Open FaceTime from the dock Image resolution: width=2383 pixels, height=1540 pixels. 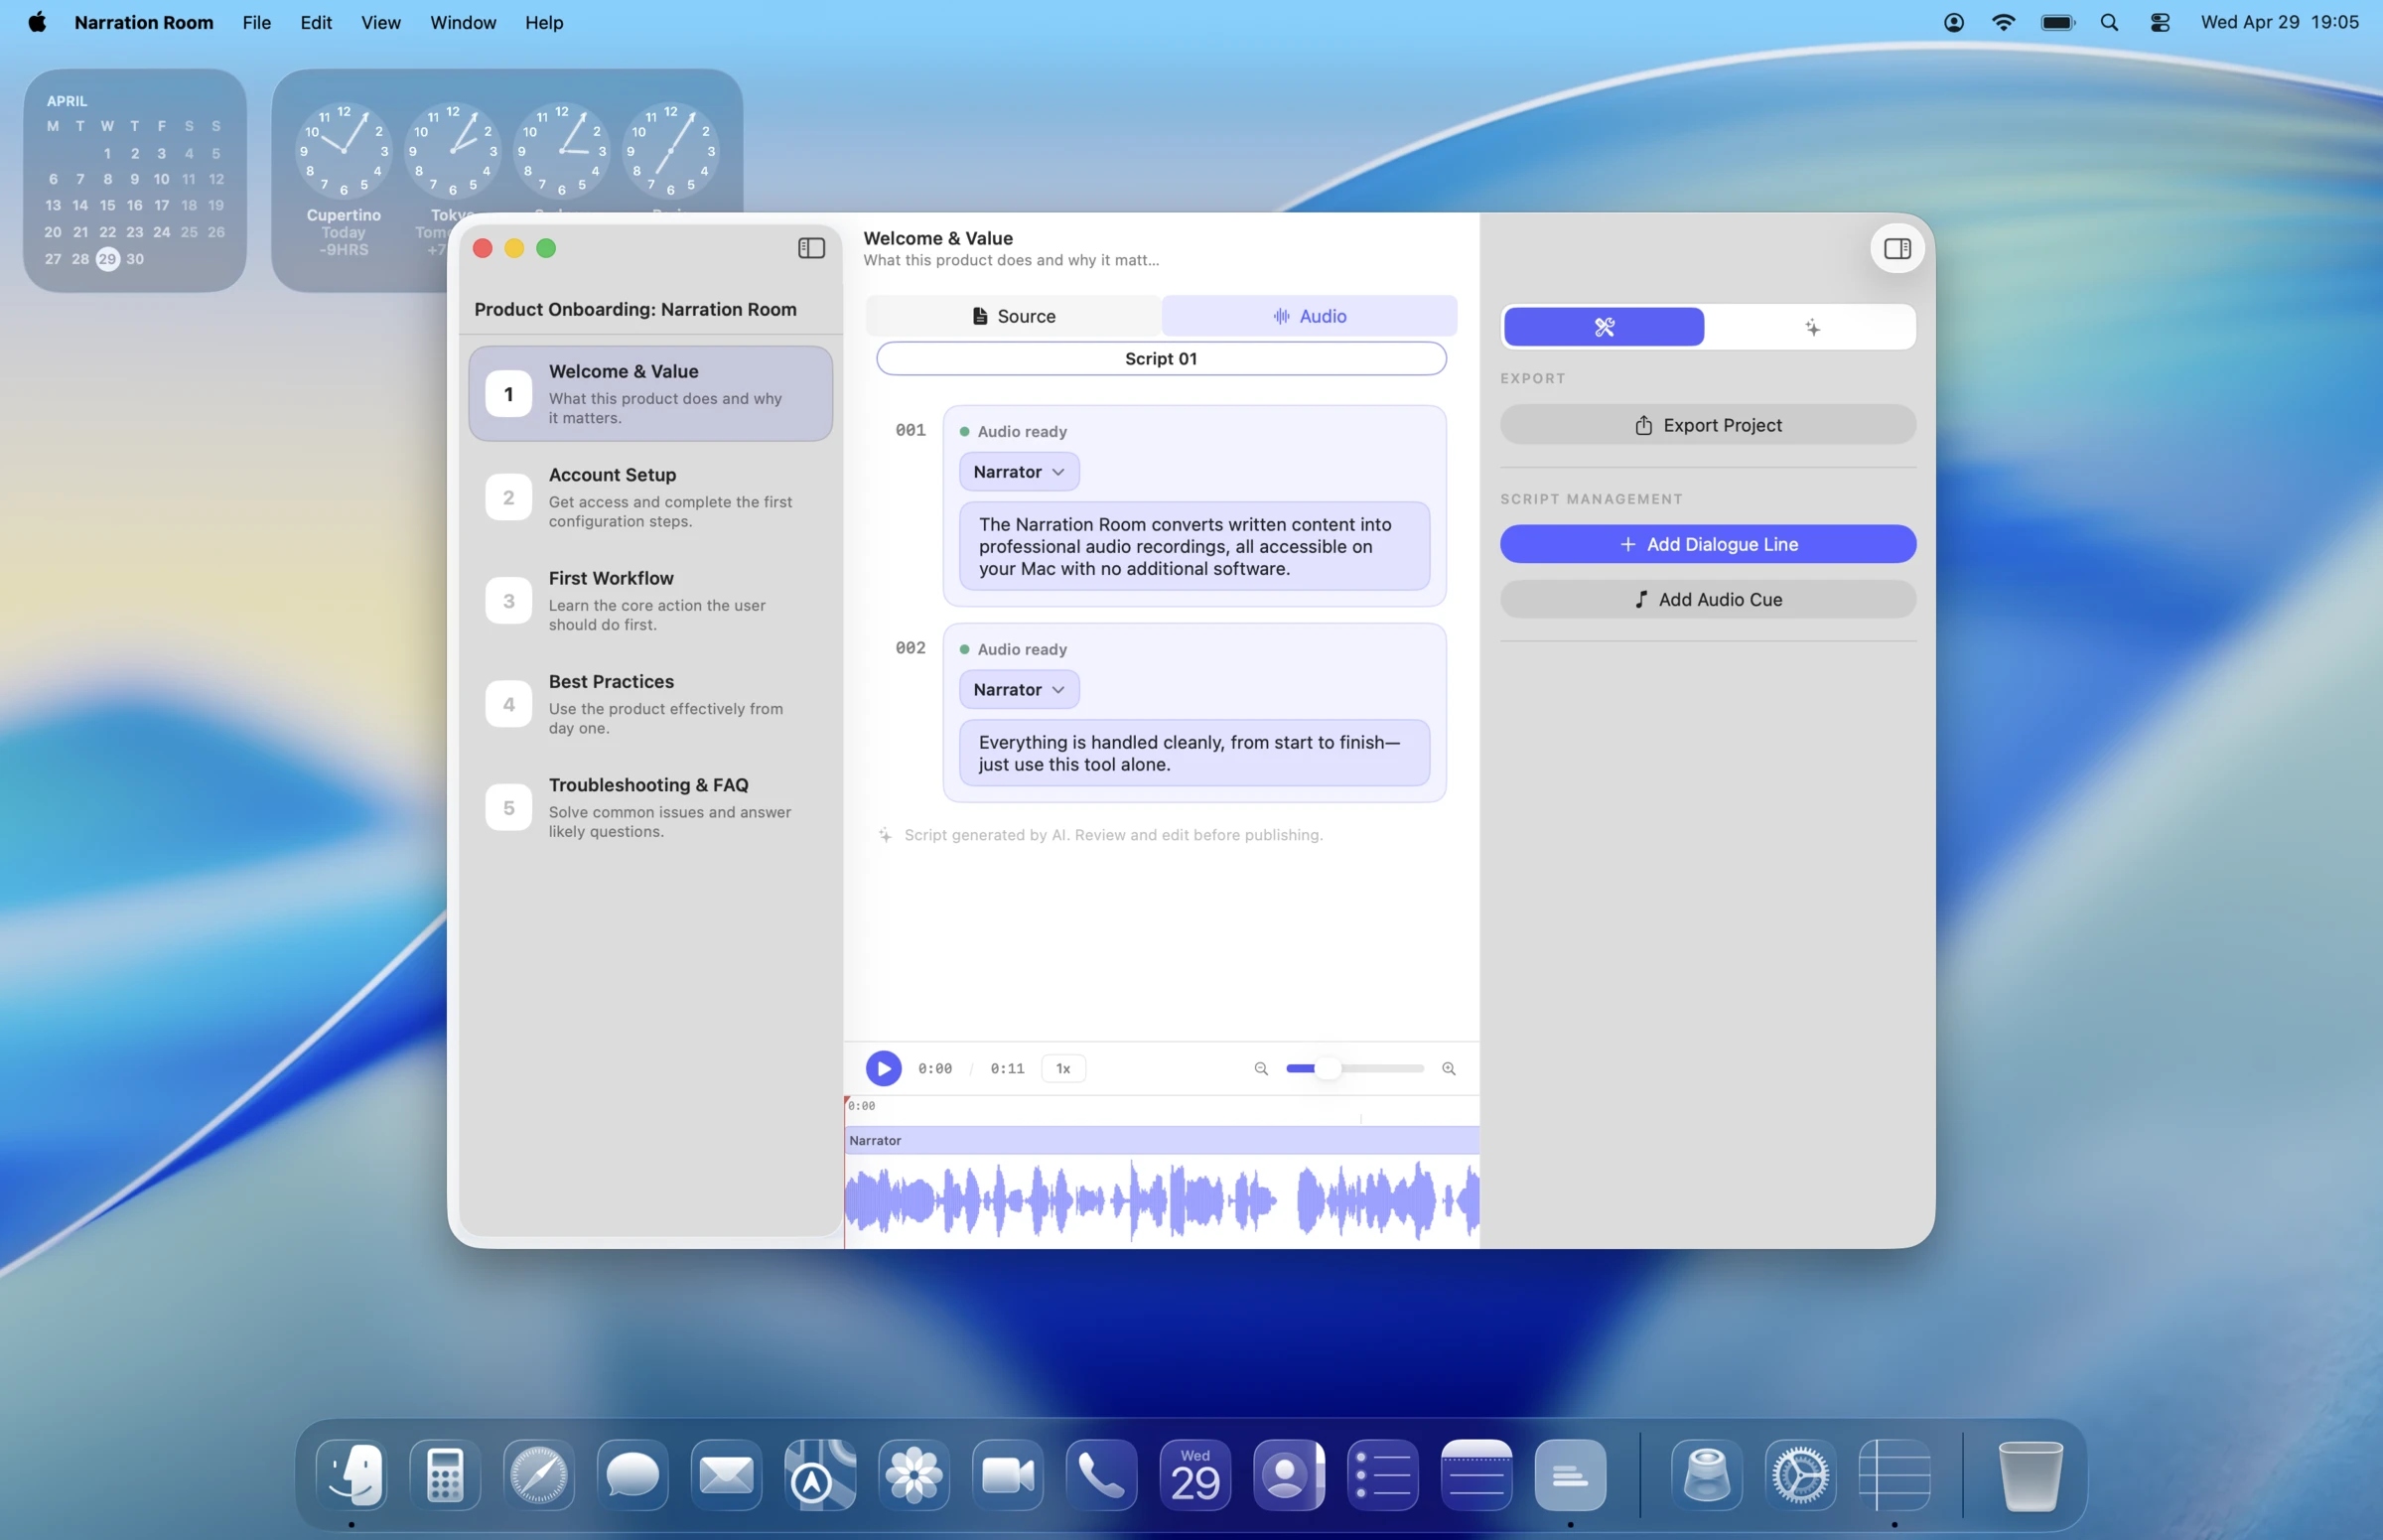[1007, 1474]
